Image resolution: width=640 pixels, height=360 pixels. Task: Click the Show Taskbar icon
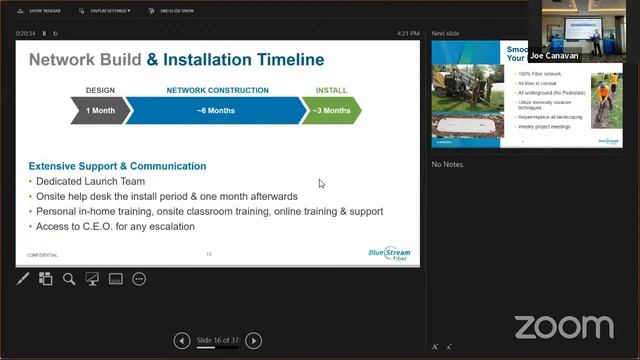coord(20,11)
